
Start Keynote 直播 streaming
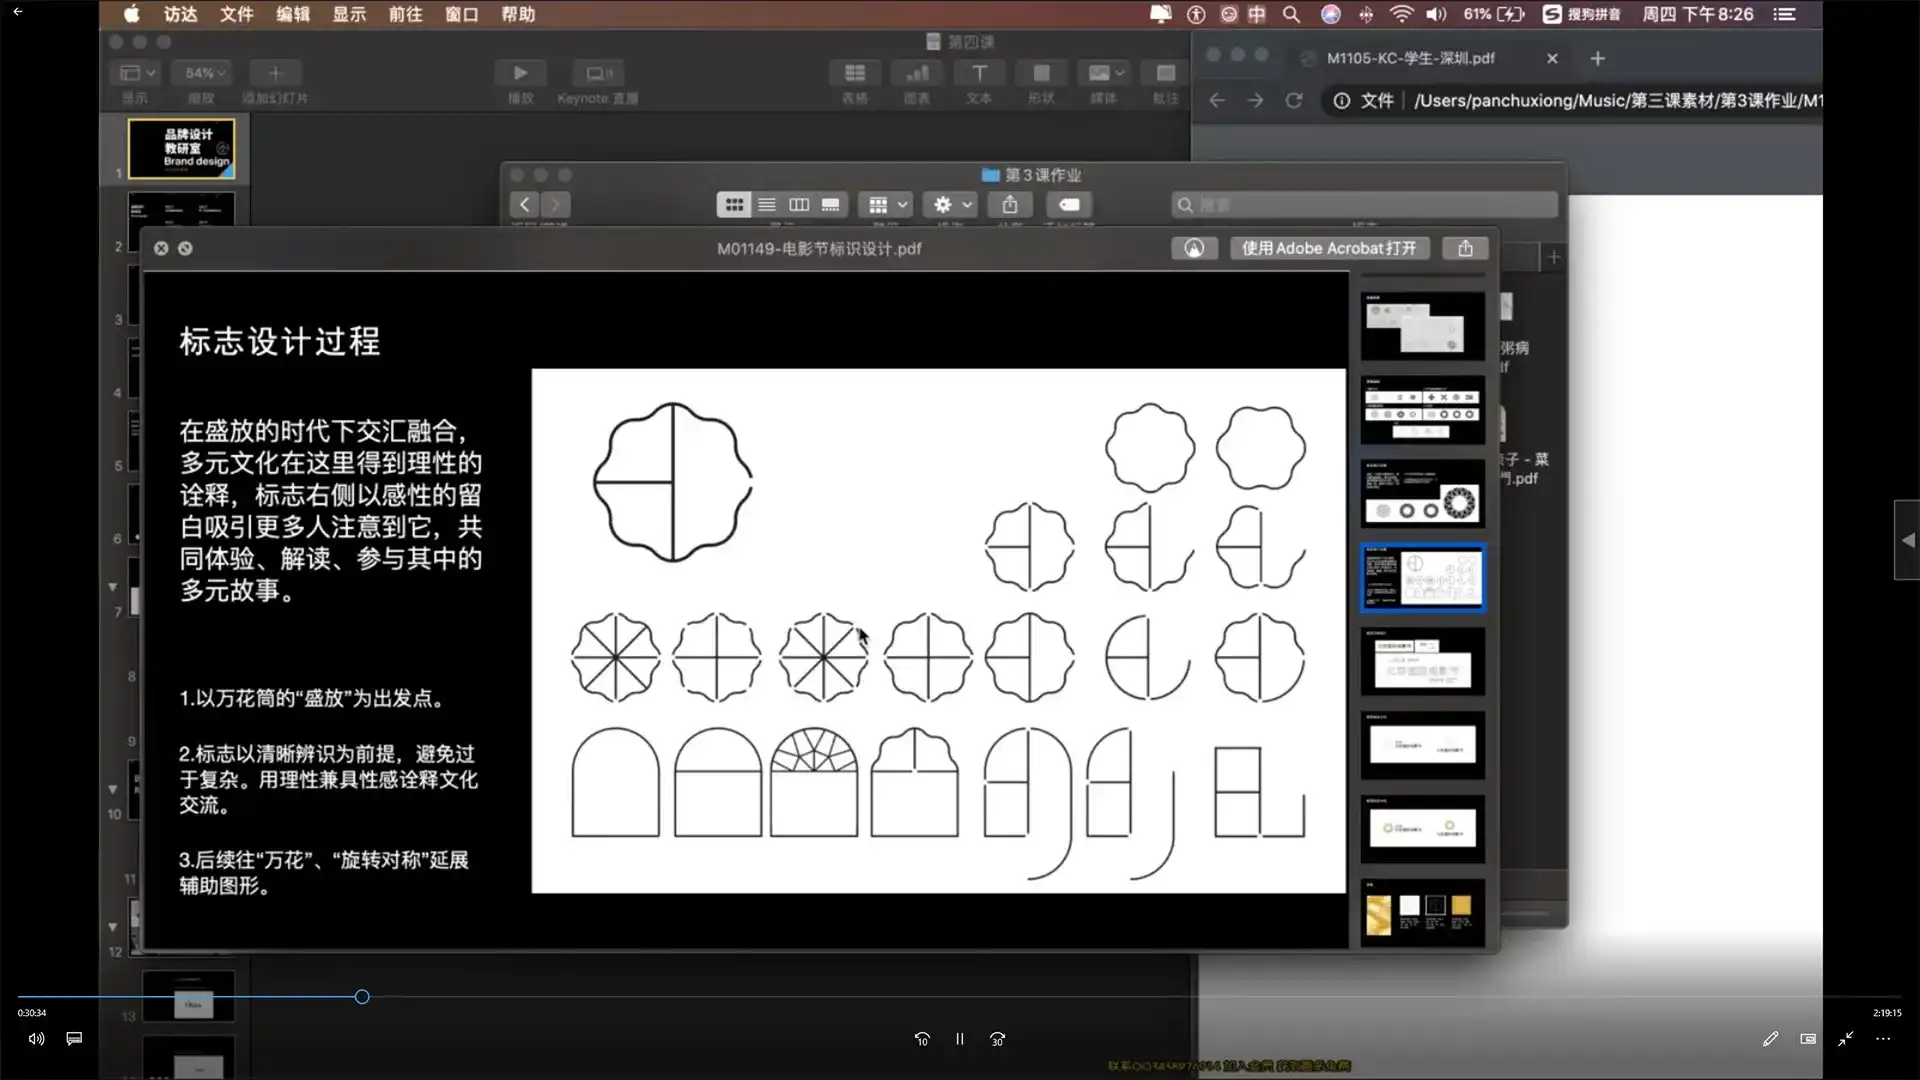point(599,72)
